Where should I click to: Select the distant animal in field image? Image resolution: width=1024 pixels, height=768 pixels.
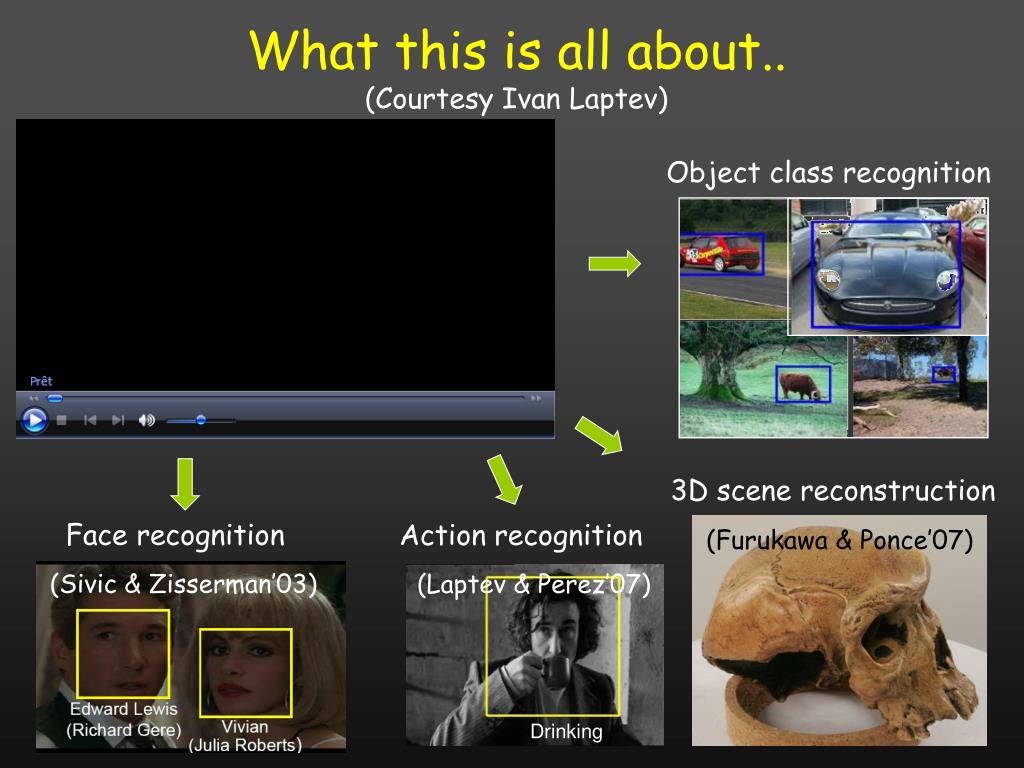pos(920,387)
